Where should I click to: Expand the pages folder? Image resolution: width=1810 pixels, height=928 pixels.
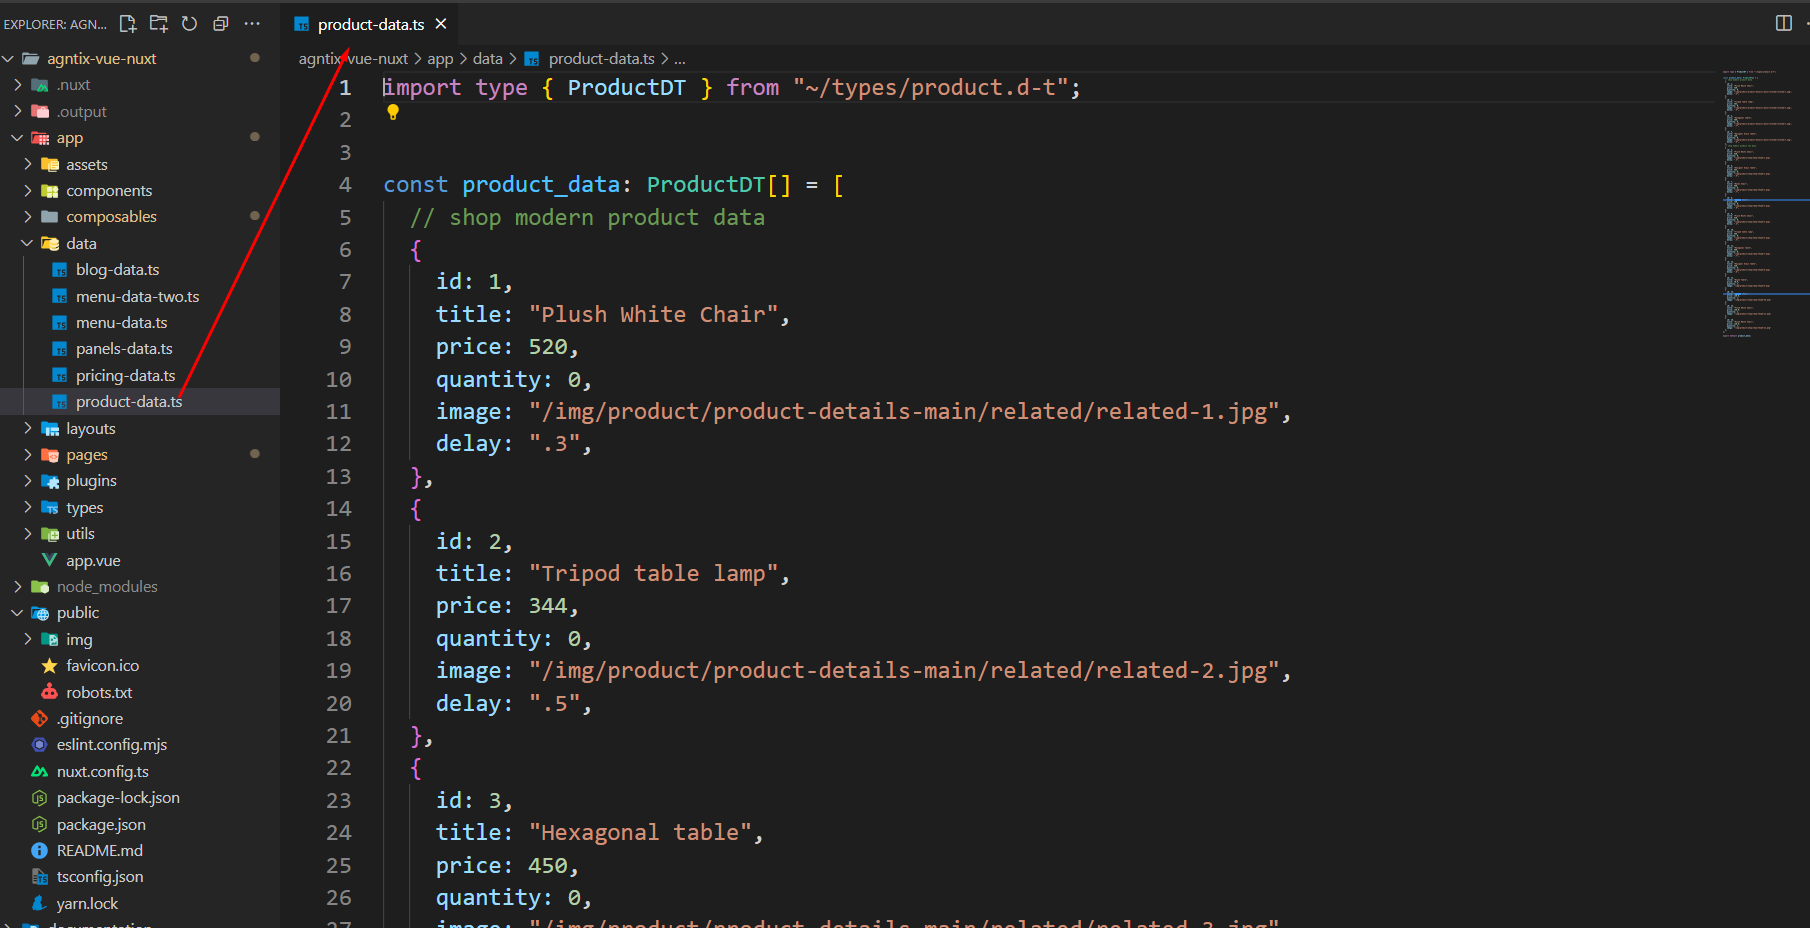click(86, 455)
